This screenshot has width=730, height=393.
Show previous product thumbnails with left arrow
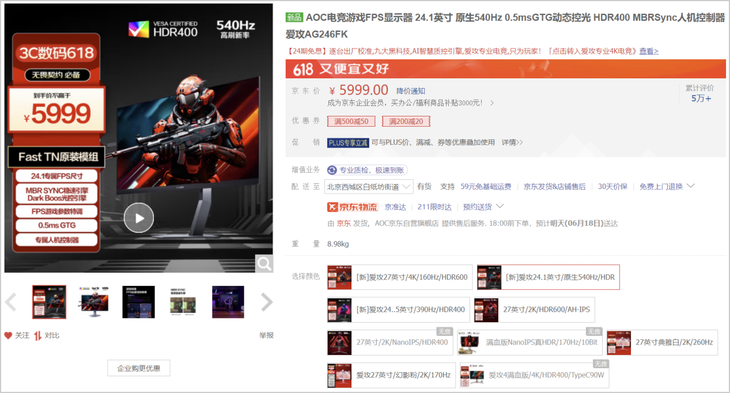coord(11,302)
